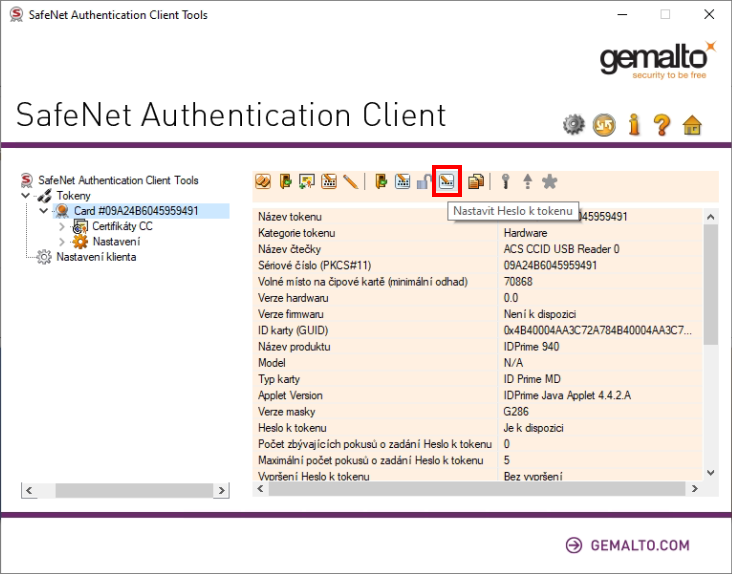This screenshot has height=574, width=732.
Task: Click the gemalto logo in header
Action: [x=657, y=61]
